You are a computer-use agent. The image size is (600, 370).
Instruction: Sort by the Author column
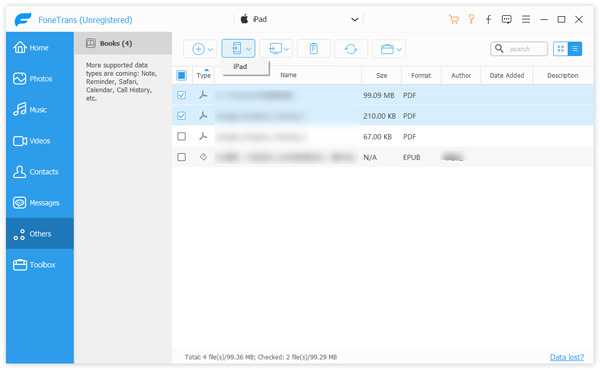coord(461,75)
